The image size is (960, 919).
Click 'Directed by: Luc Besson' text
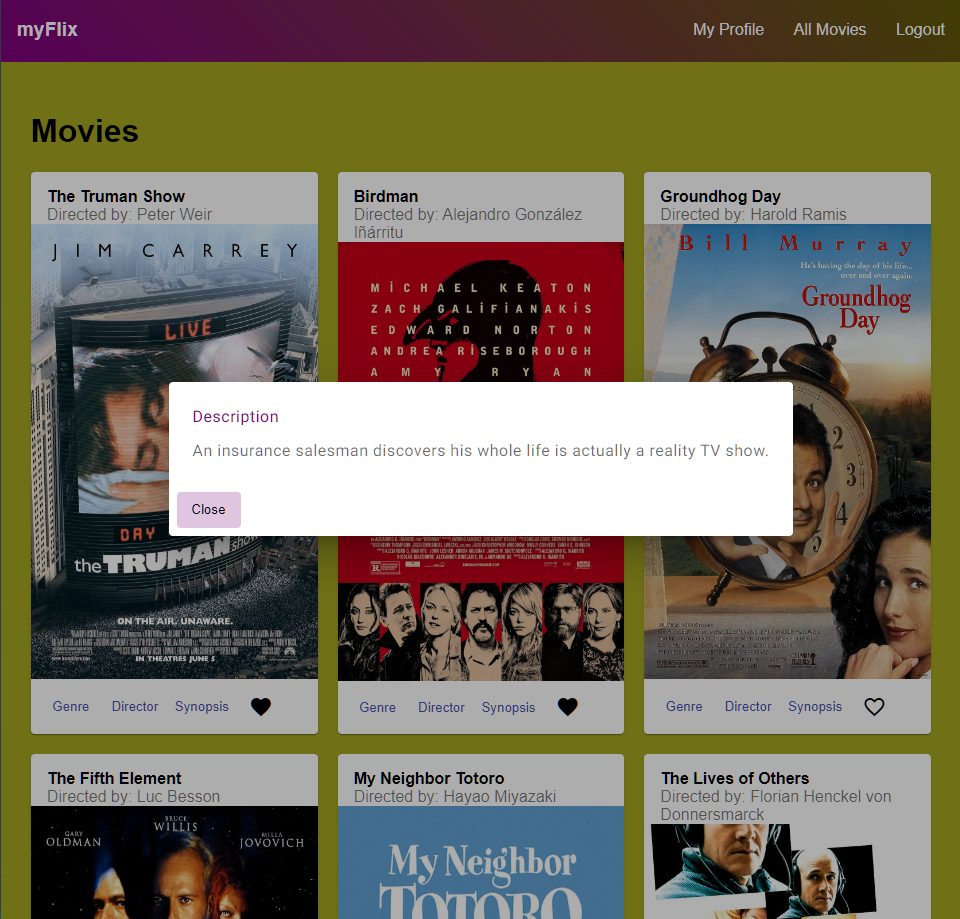tap(133, 797)
